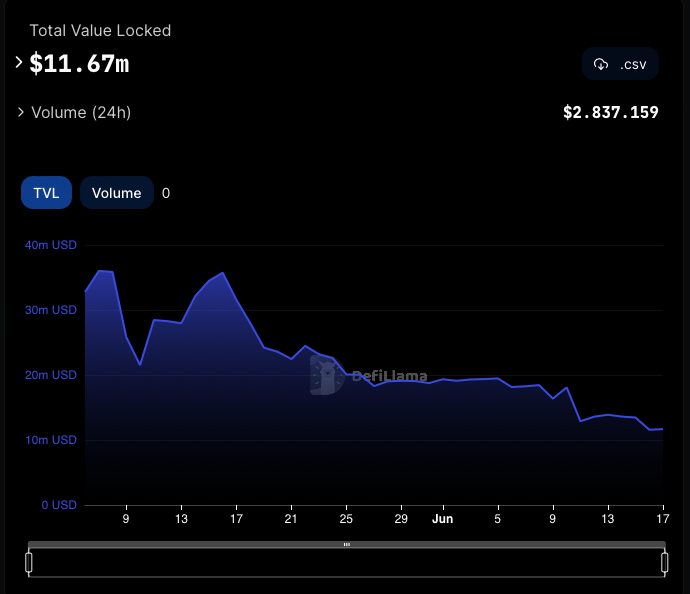Expand the Volume (24h) row chevron
Screen dimensions: 690x594
click(20, 112)
